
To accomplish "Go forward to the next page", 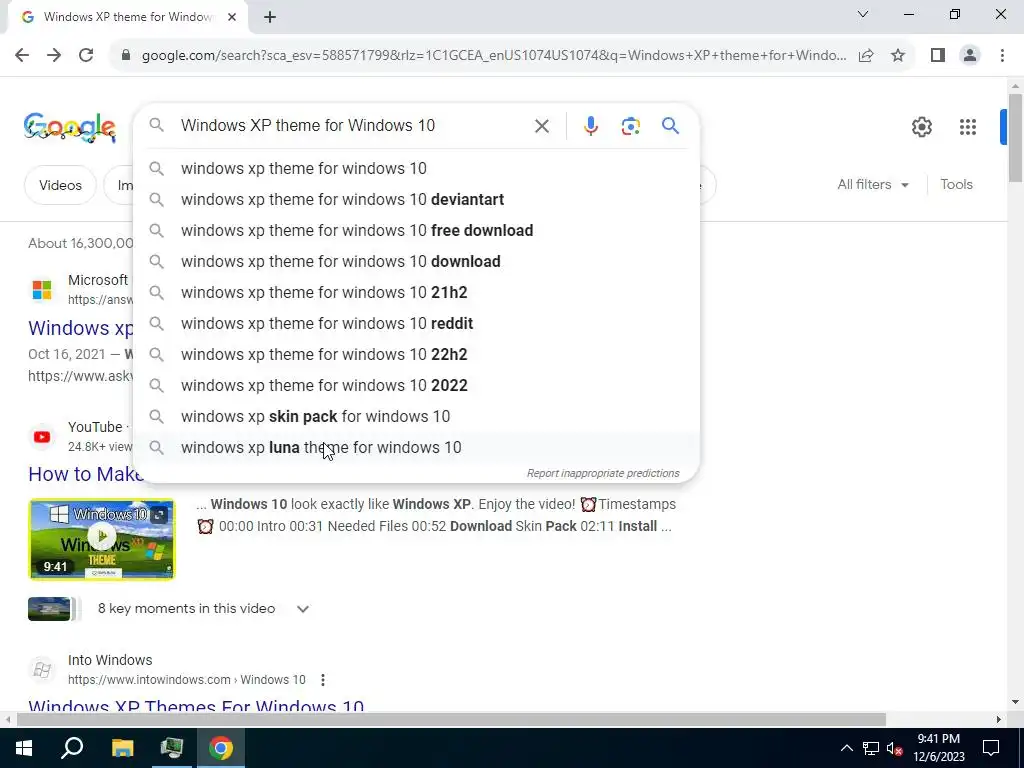I will coord(54,55).
